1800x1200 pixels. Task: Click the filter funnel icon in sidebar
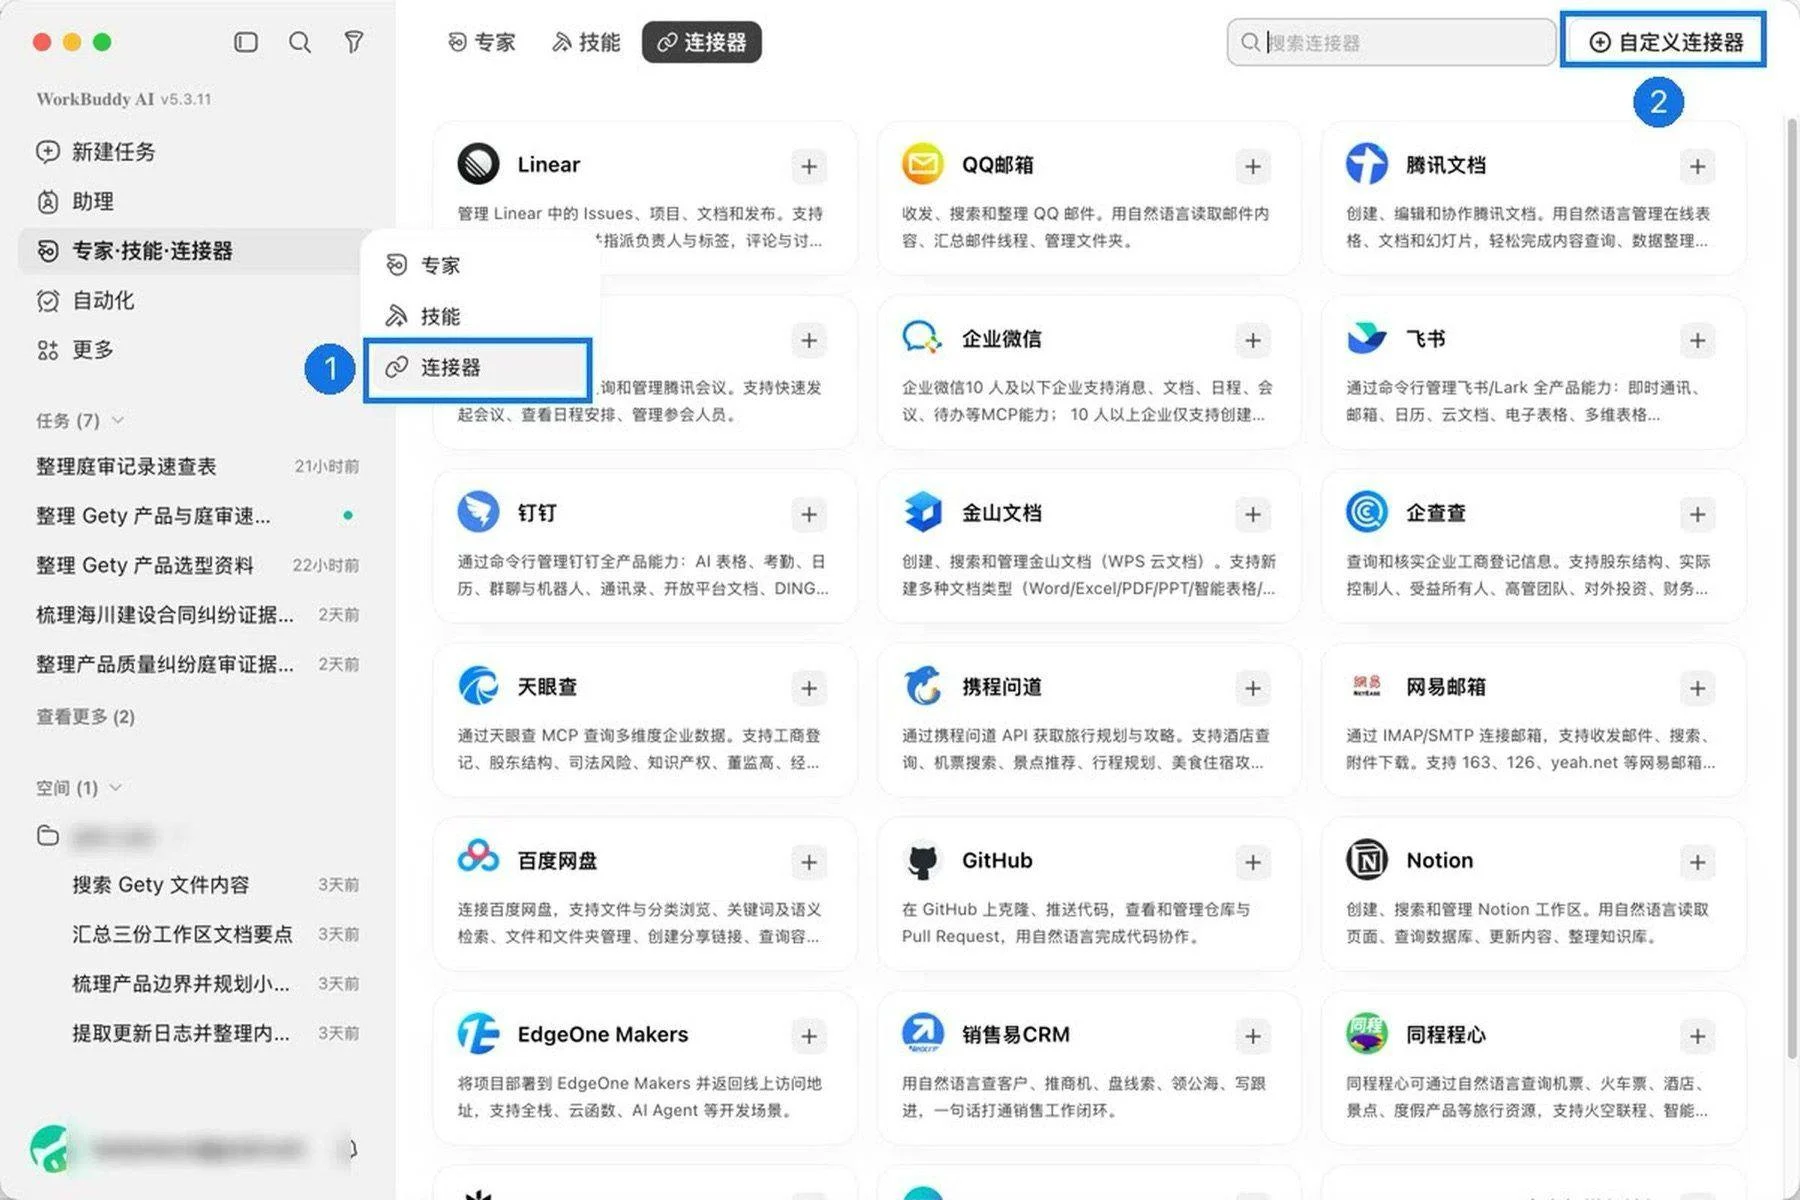353,42
